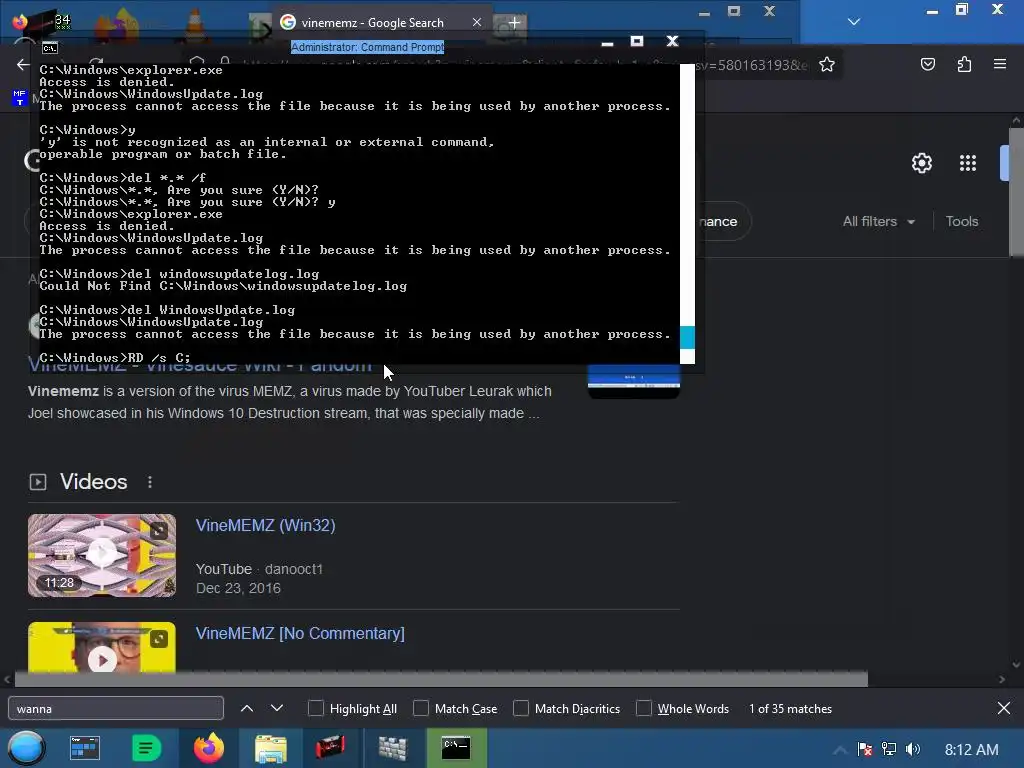Click the YouTube danooct1 source text

[259, 569]
